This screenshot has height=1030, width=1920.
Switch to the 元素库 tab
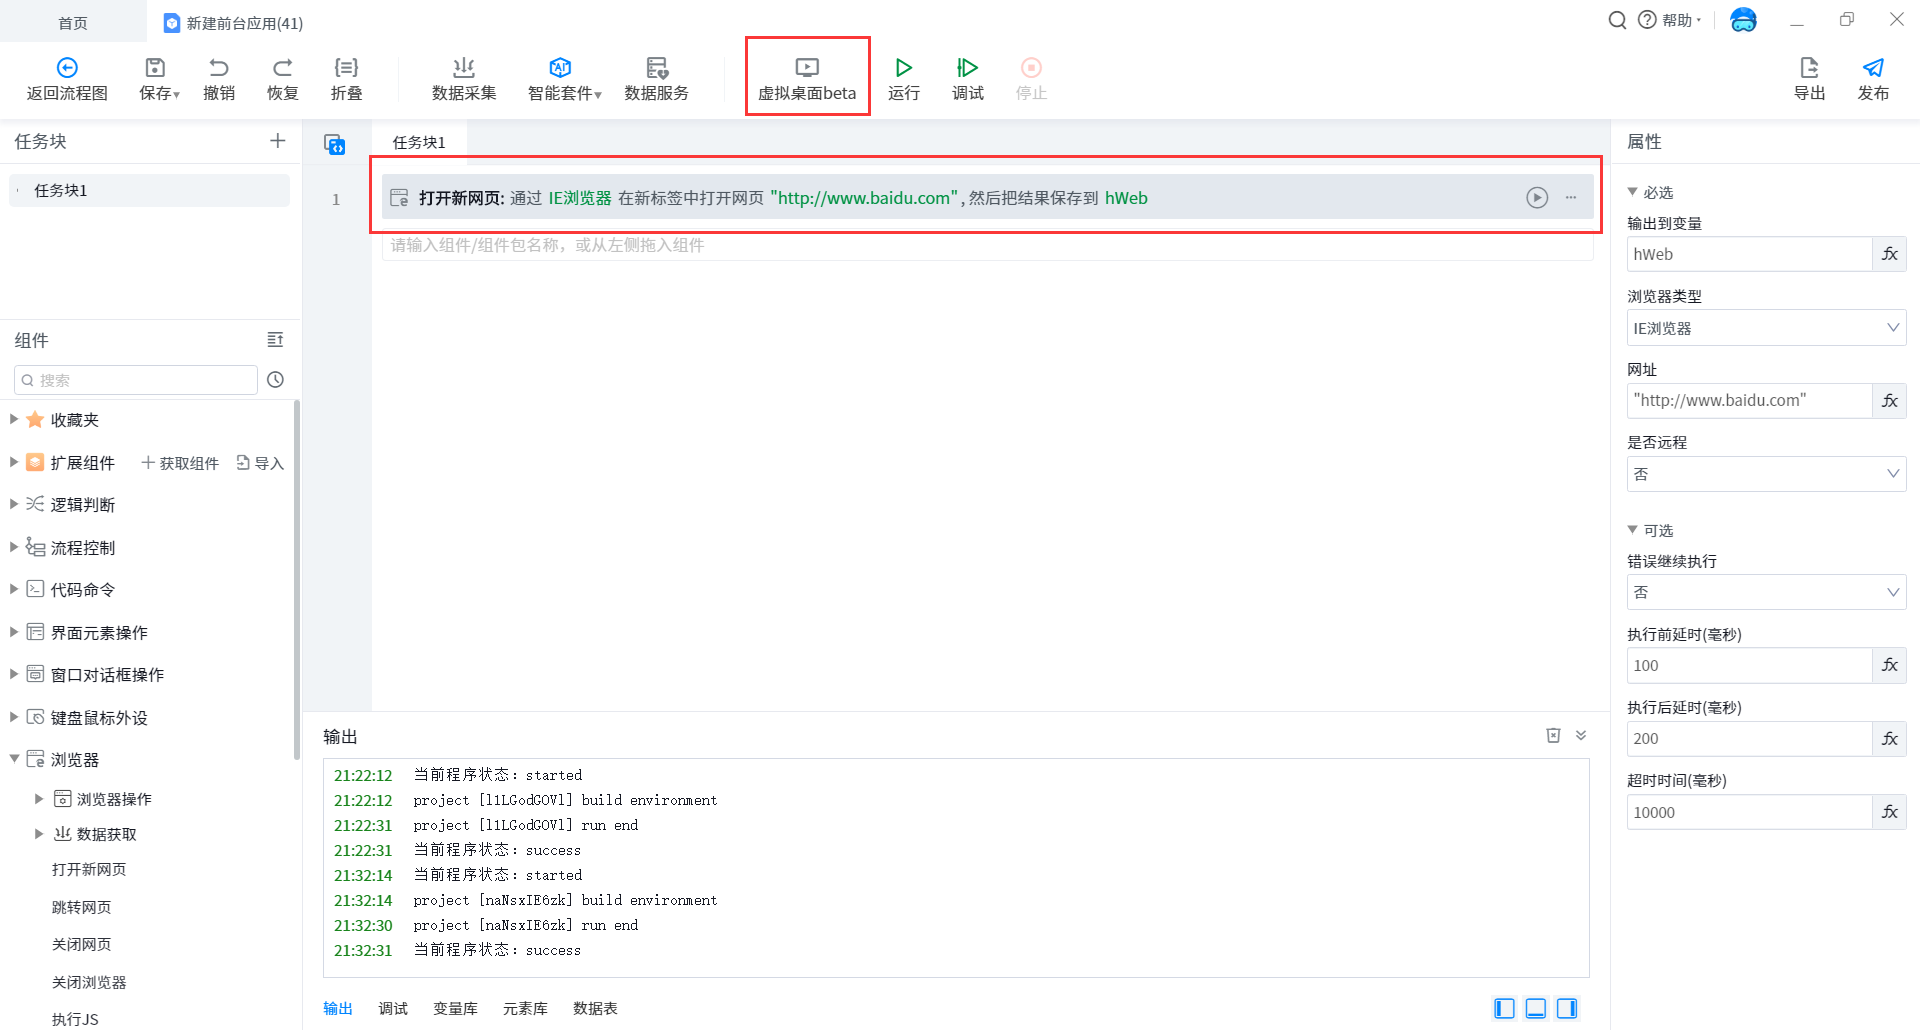(x=525, y=1008)
